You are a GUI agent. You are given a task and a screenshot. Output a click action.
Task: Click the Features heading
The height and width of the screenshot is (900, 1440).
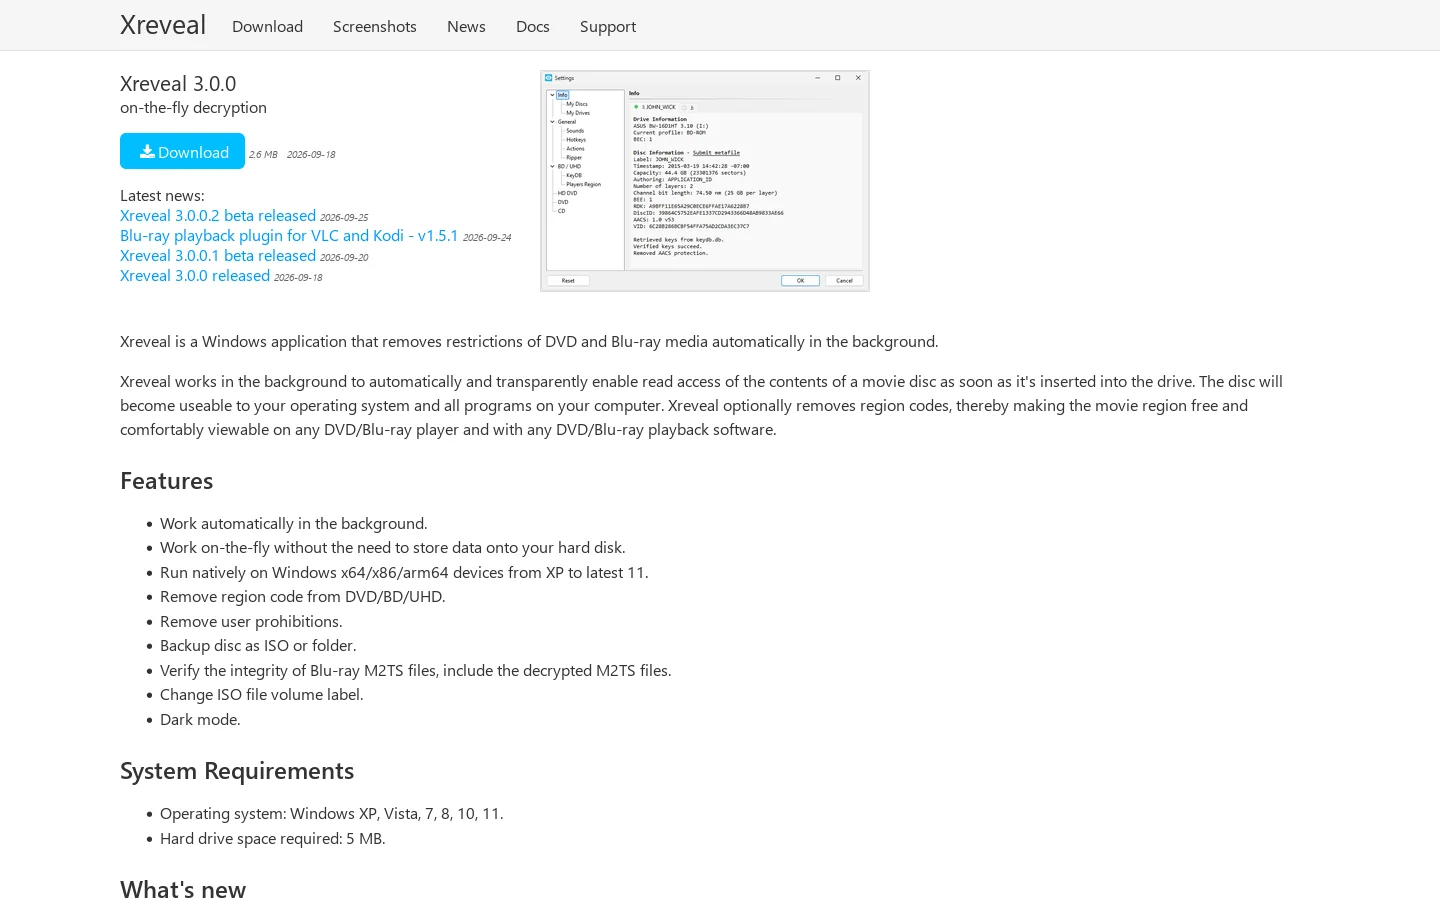(167, 481)
